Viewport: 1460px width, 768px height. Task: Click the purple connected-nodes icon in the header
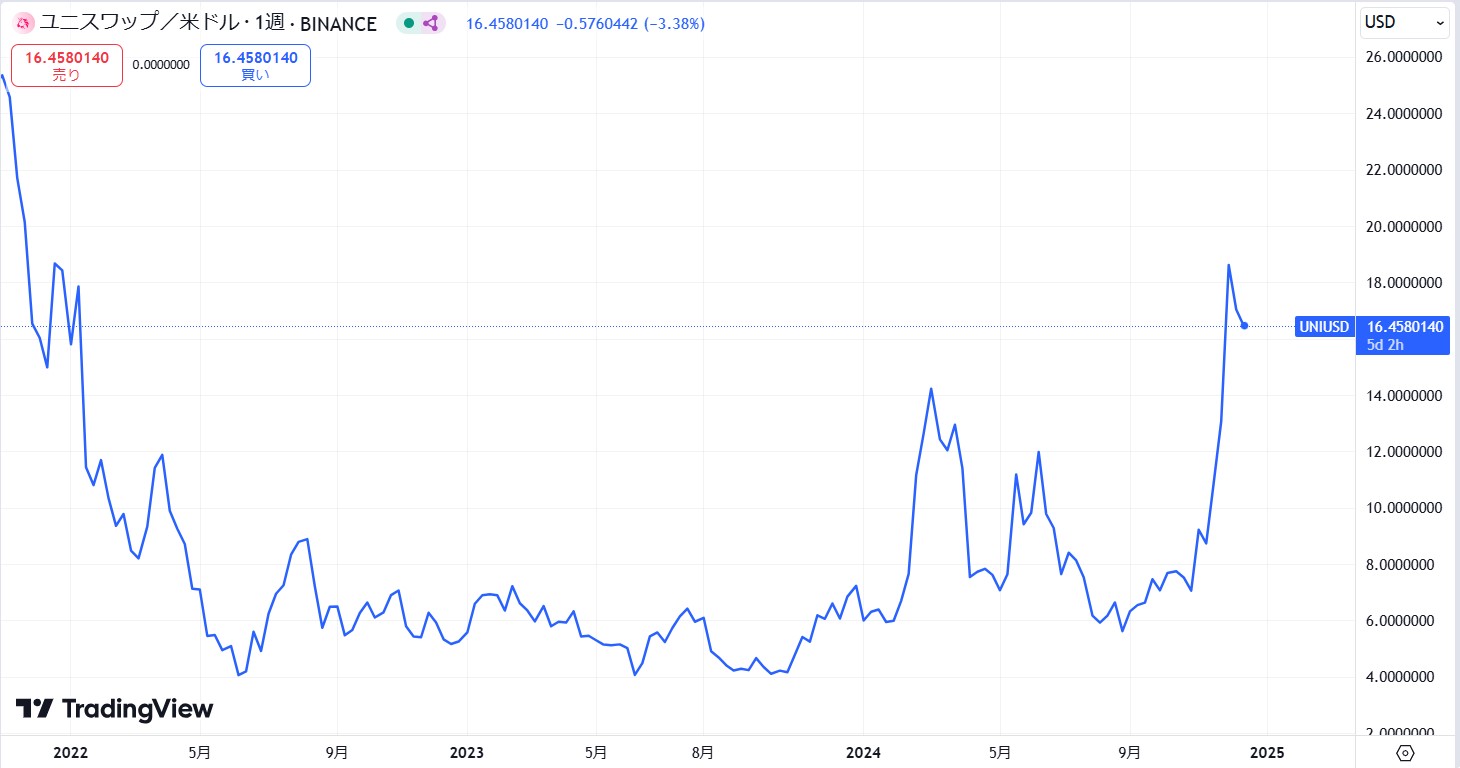431,23
